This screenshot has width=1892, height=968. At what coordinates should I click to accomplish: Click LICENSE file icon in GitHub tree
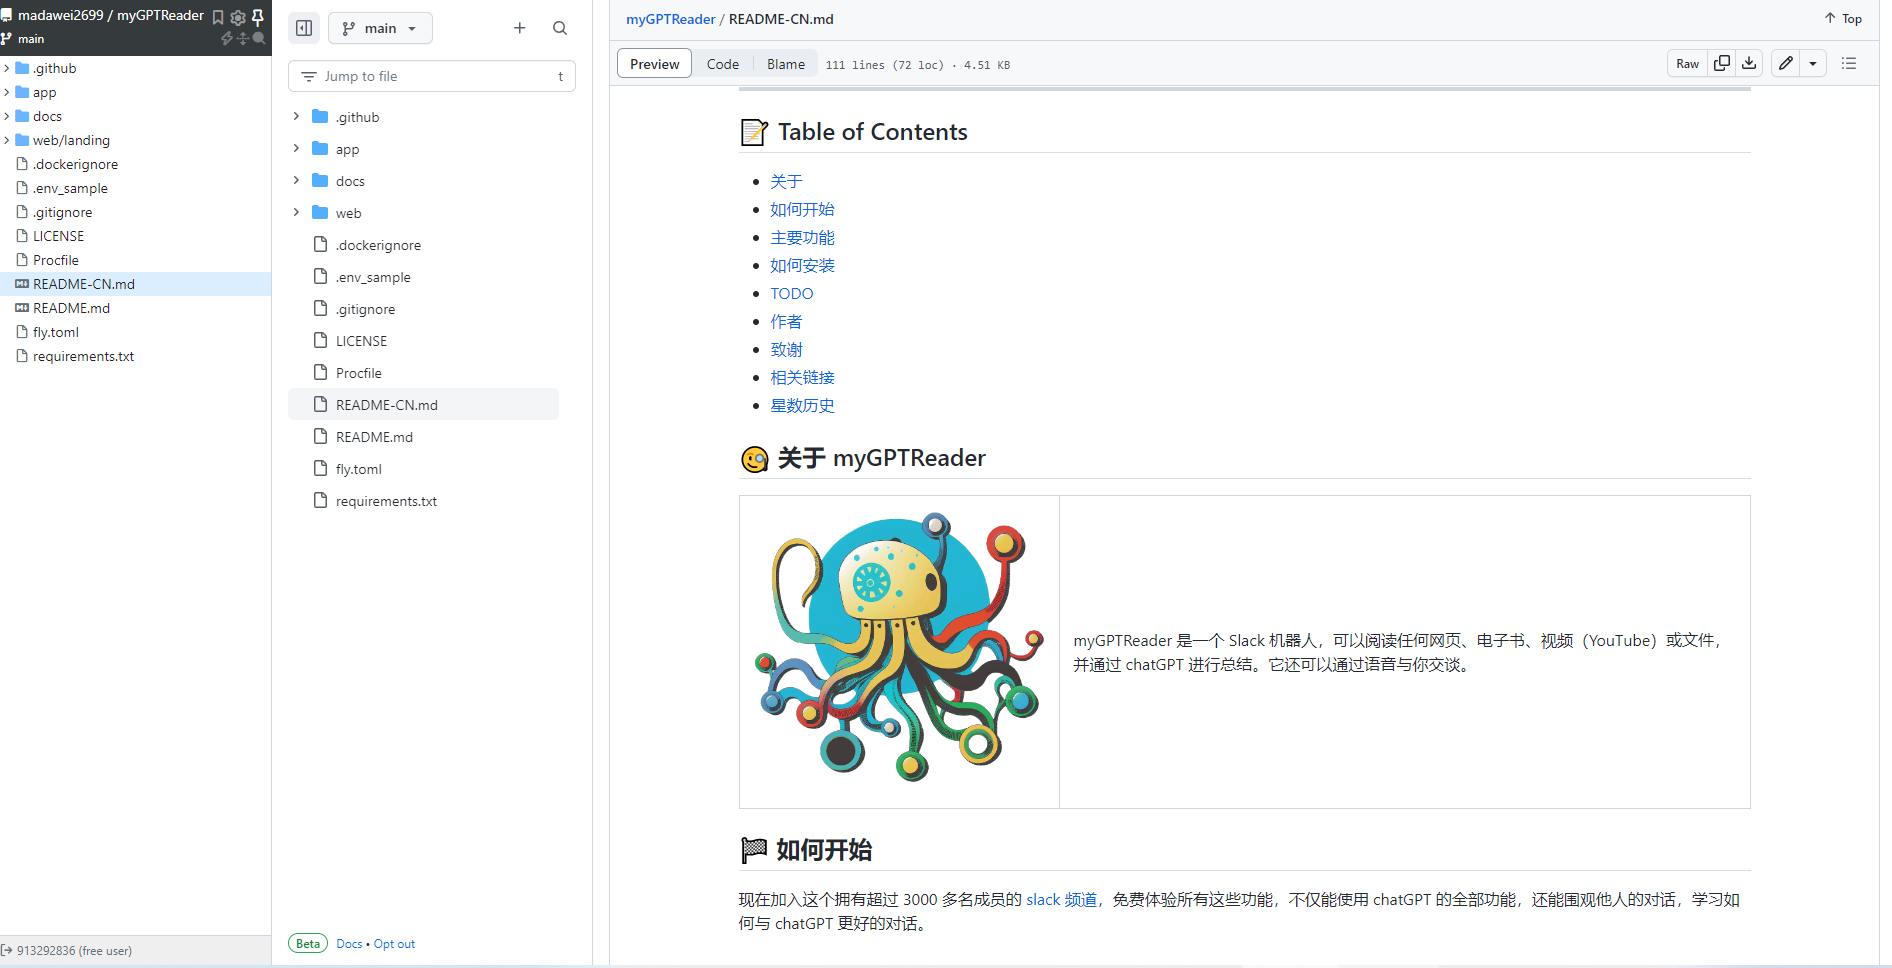coord(321,340)
